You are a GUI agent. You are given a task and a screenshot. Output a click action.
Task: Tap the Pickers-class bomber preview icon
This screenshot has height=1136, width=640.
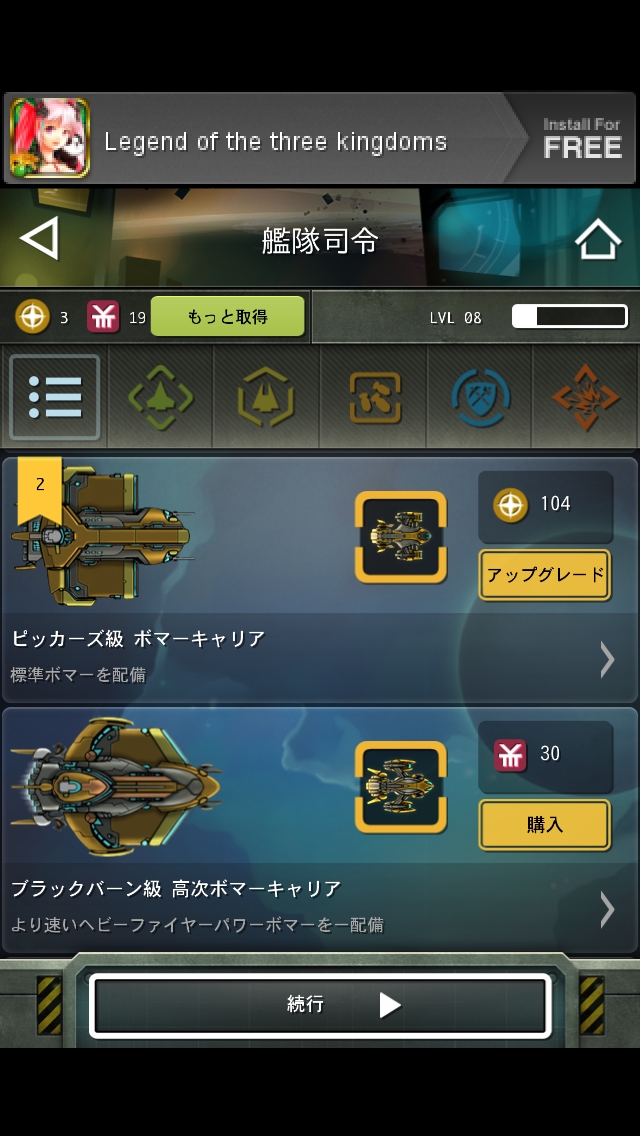[x=401, y=537]
